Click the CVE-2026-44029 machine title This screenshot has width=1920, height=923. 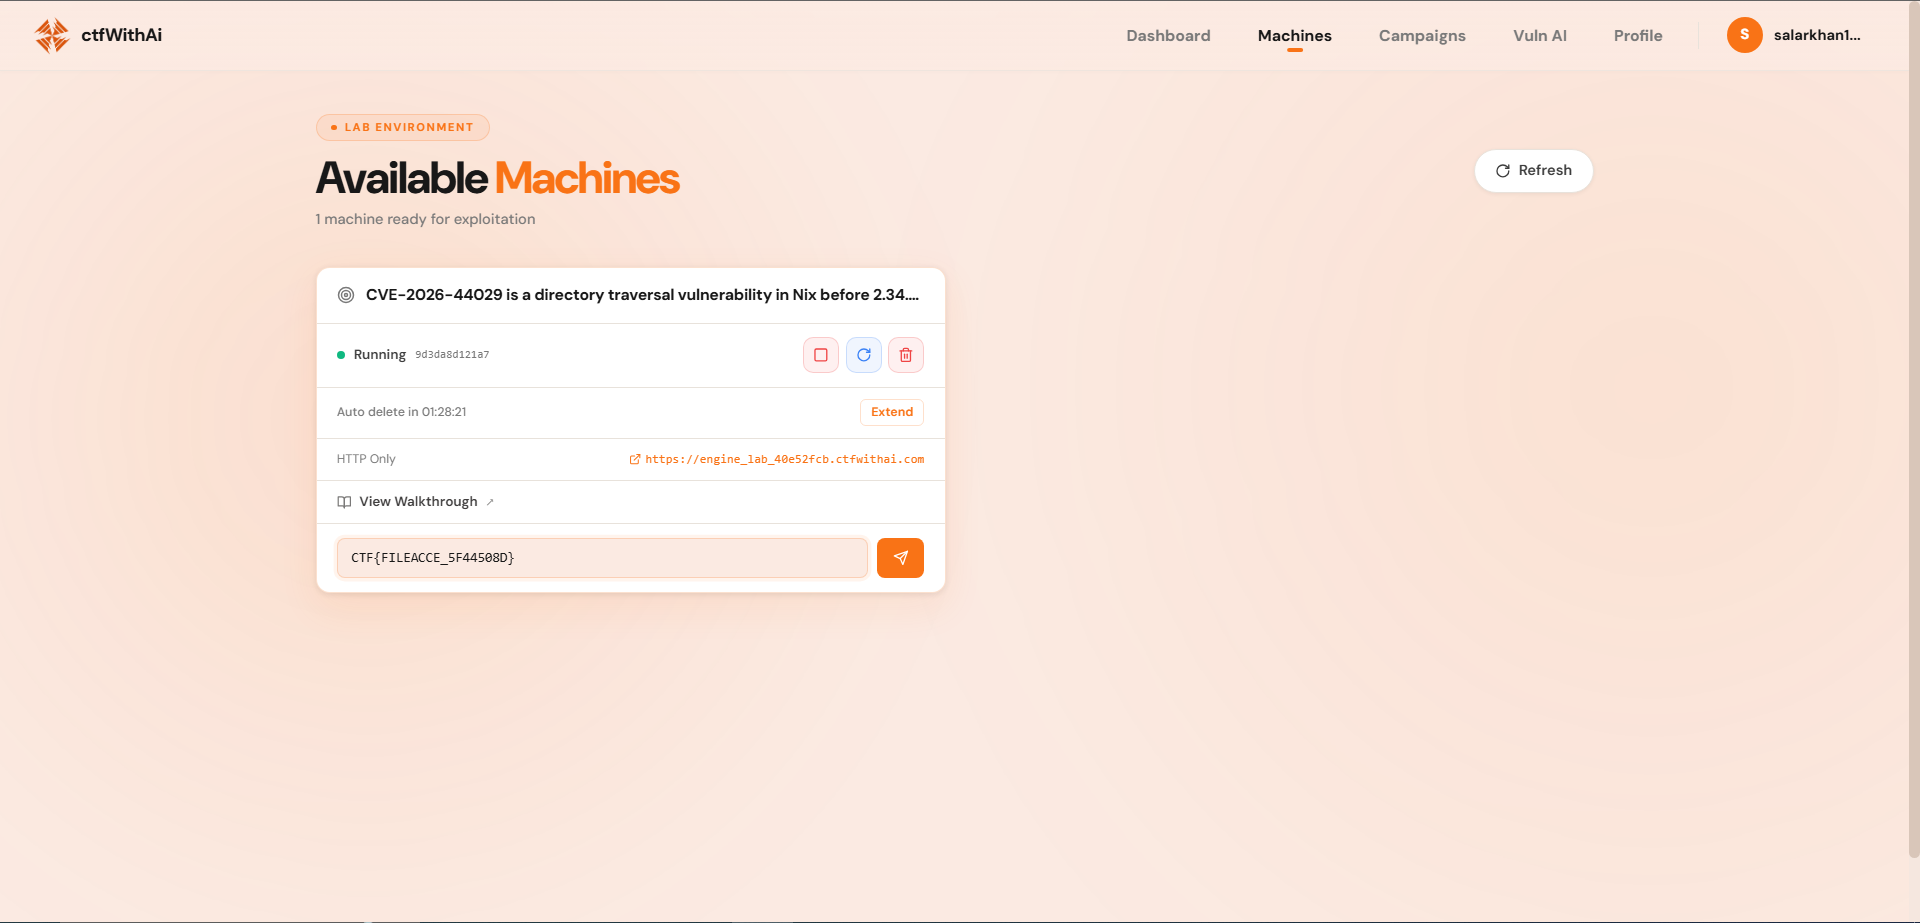coord(642,295)
